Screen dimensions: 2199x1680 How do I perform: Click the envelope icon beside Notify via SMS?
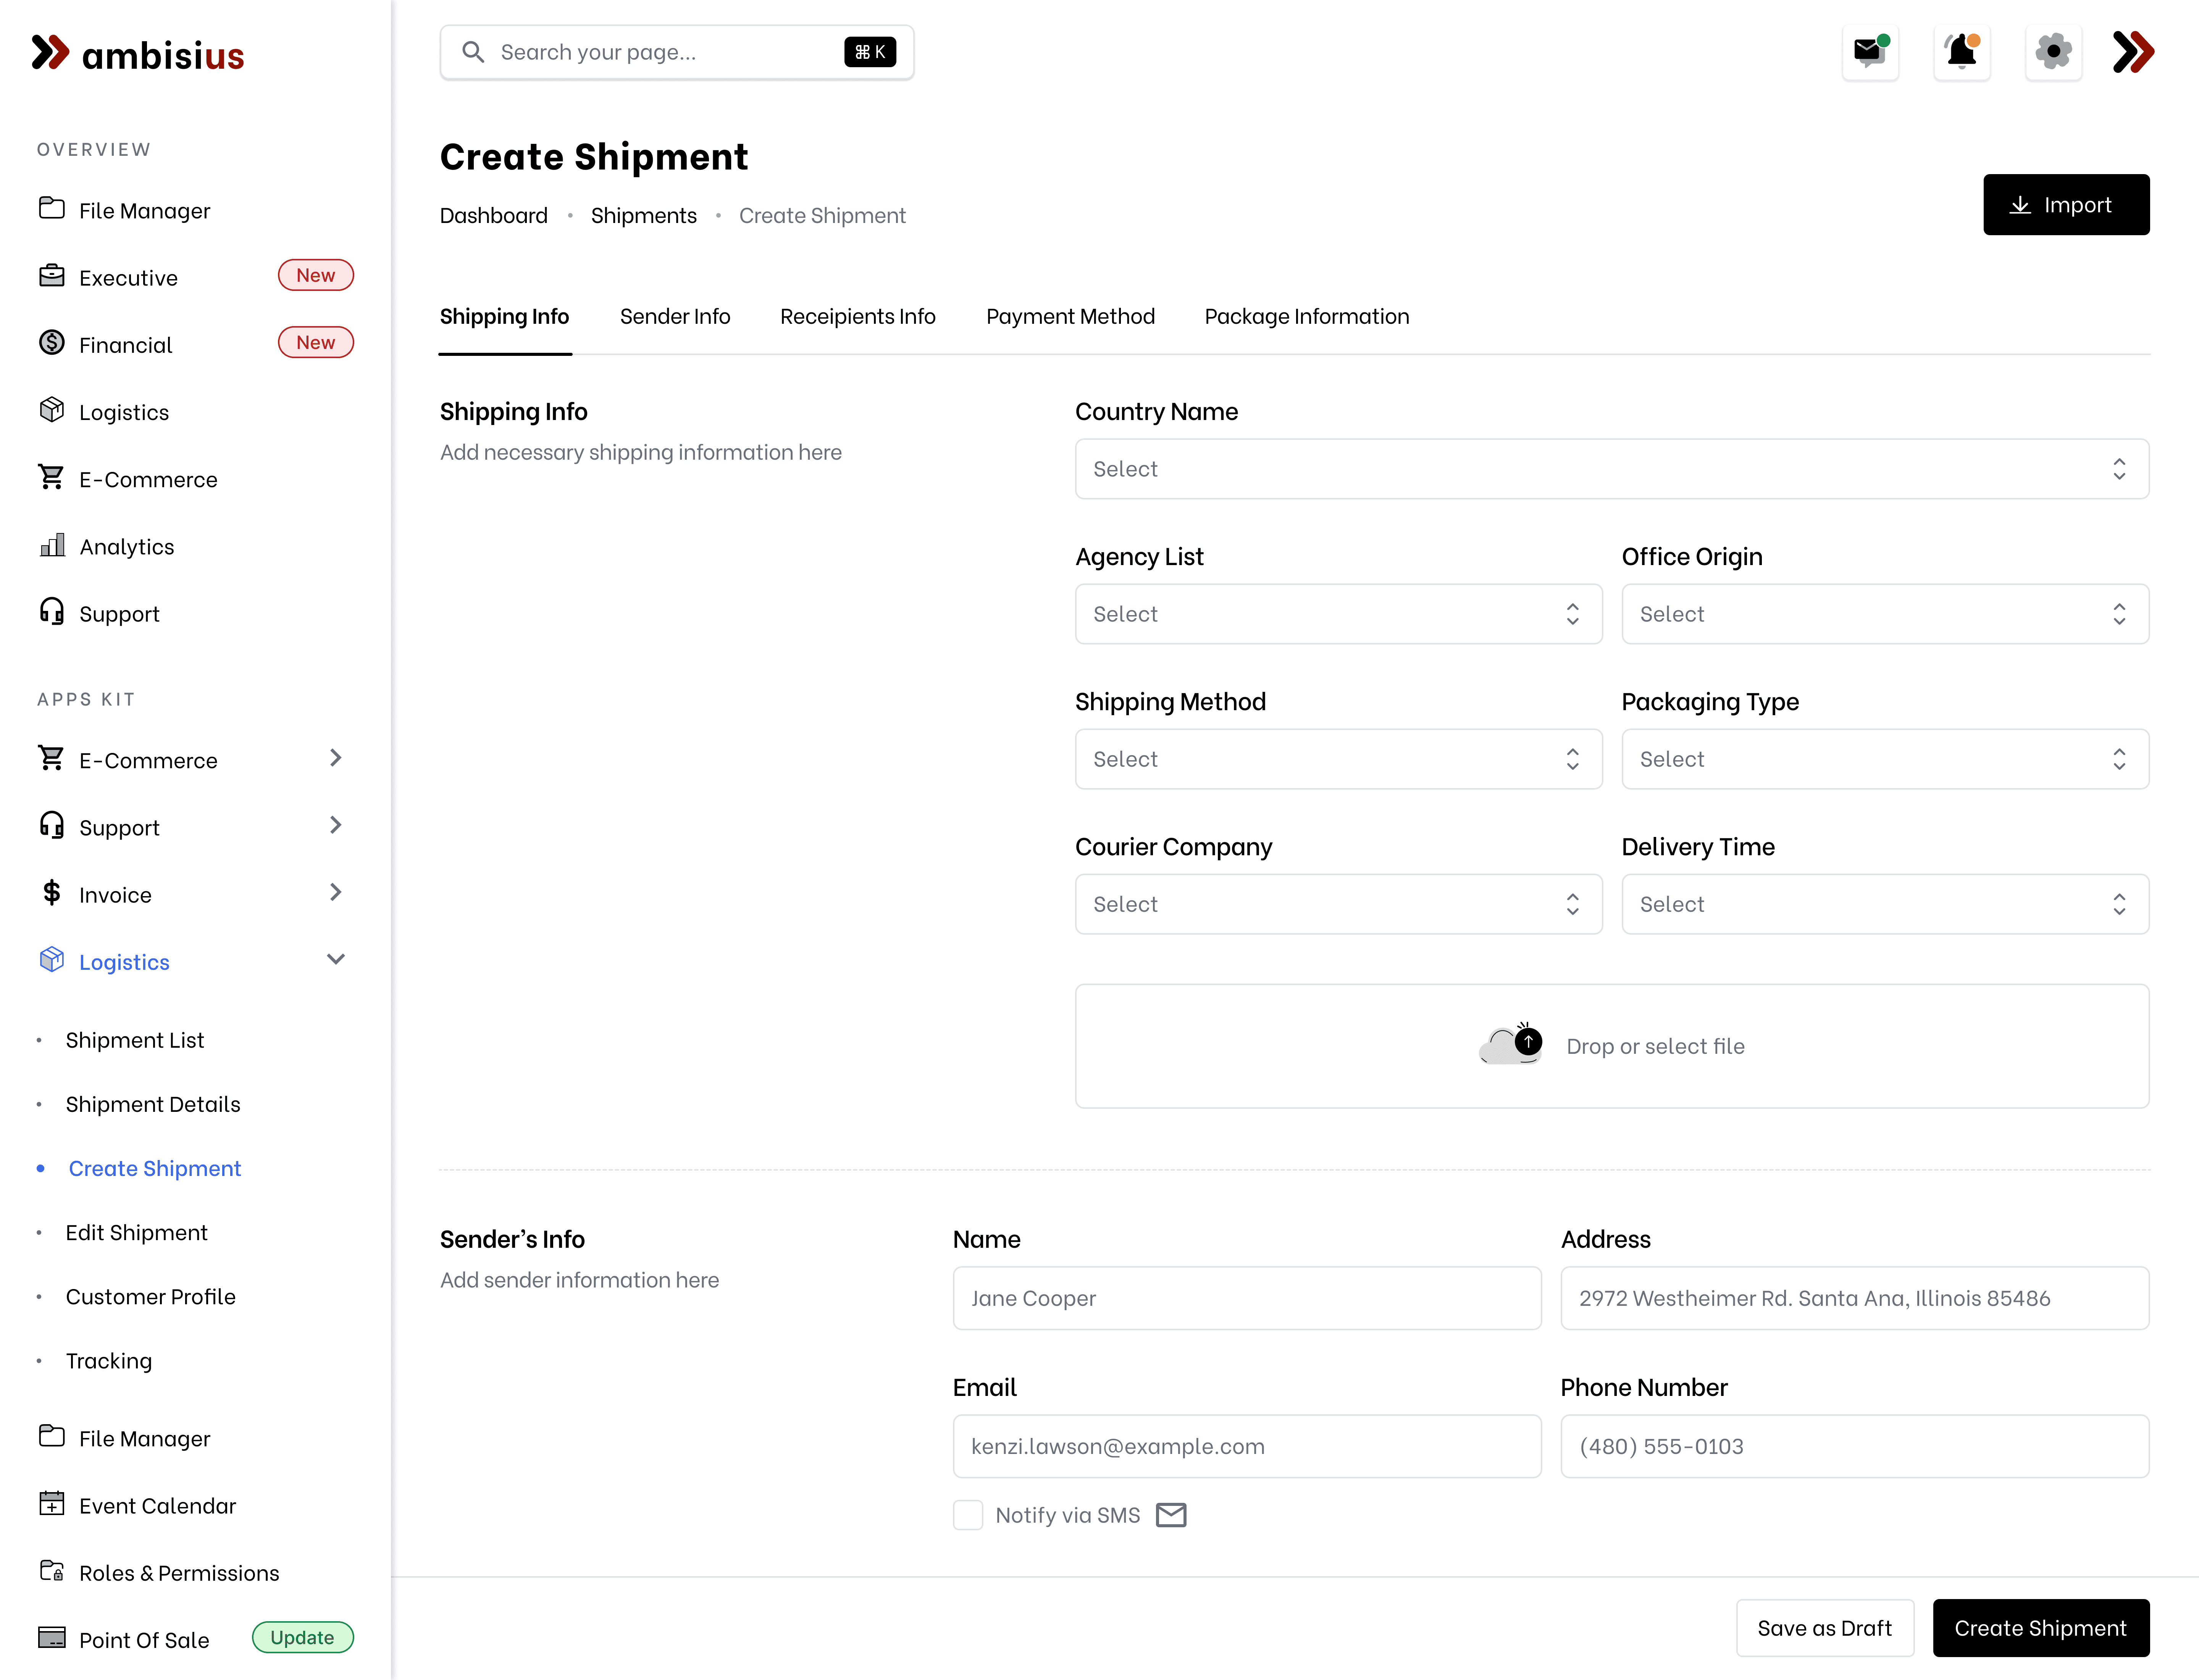pyautogui.click(x=1171, y=1515)
